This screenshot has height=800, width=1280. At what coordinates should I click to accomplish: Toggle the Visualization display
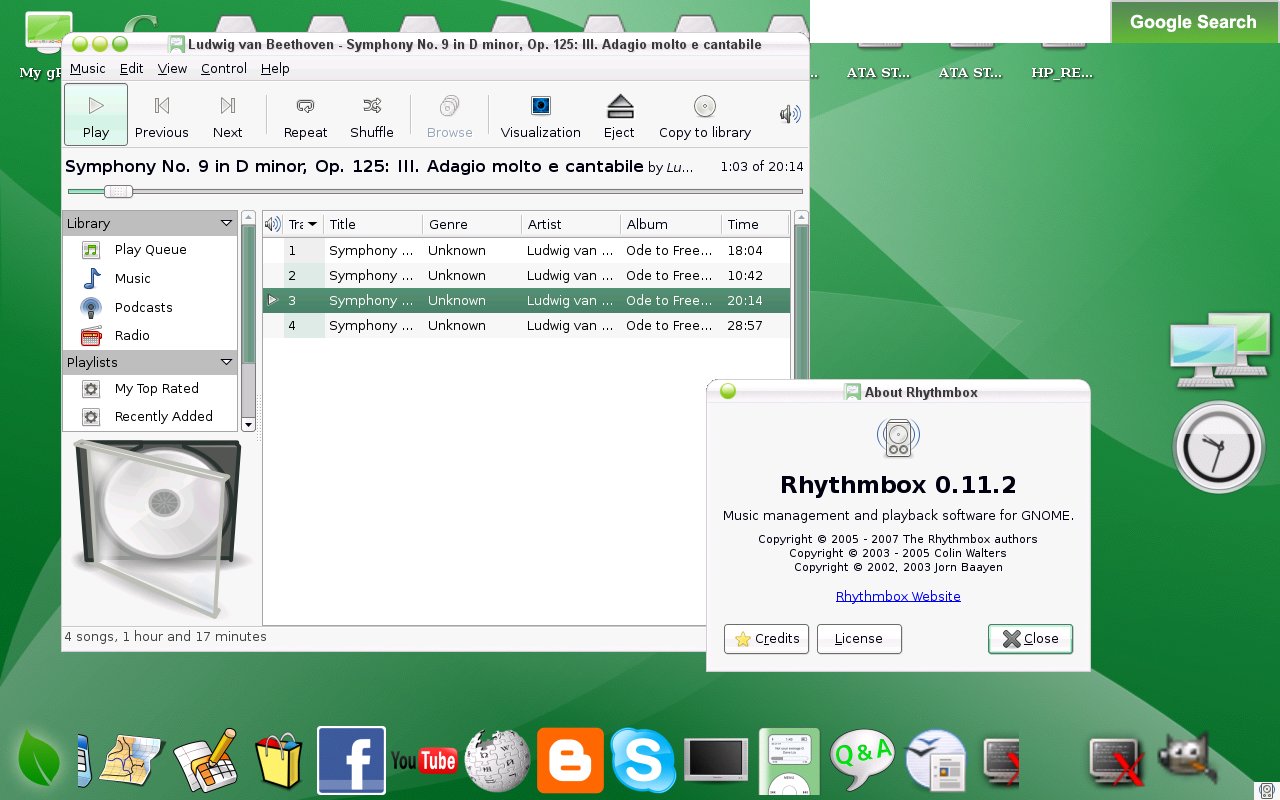click(541, 114)
